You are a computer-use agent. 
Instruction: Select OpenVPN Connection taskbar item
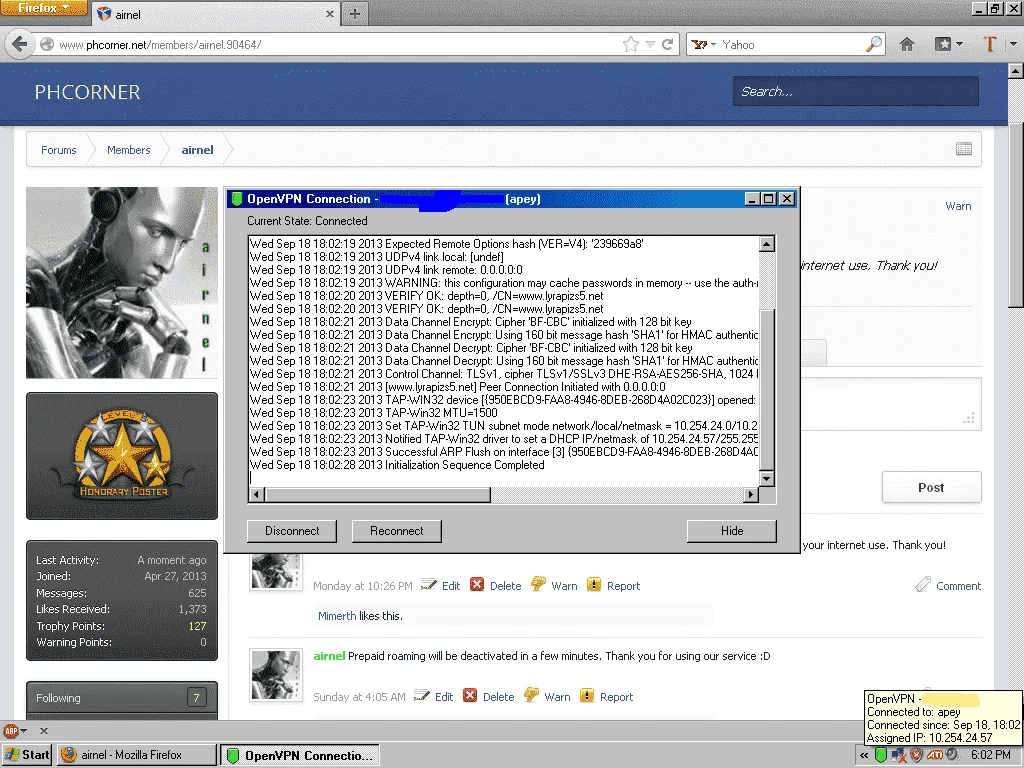click(300, 755)
